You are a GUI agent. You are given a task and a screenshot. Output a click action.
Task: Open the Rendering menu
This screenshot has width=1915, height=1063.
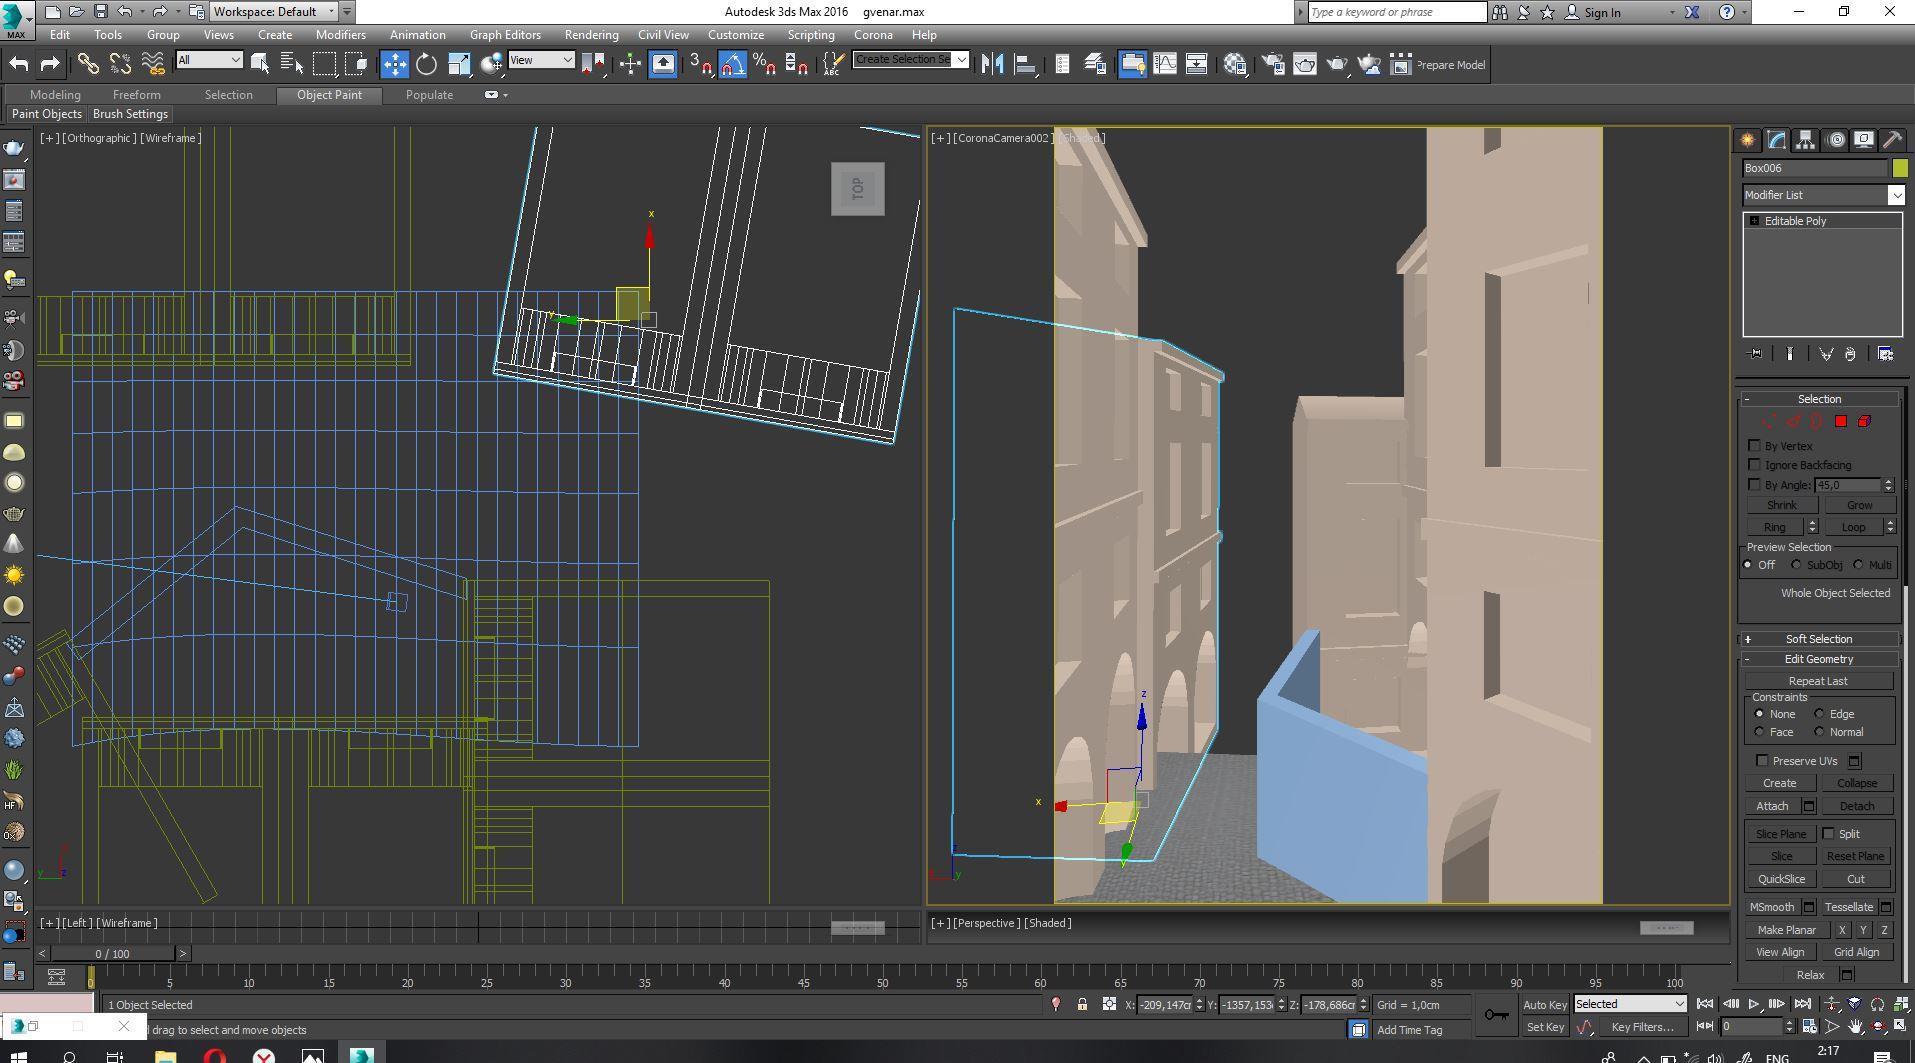[591, 35]
